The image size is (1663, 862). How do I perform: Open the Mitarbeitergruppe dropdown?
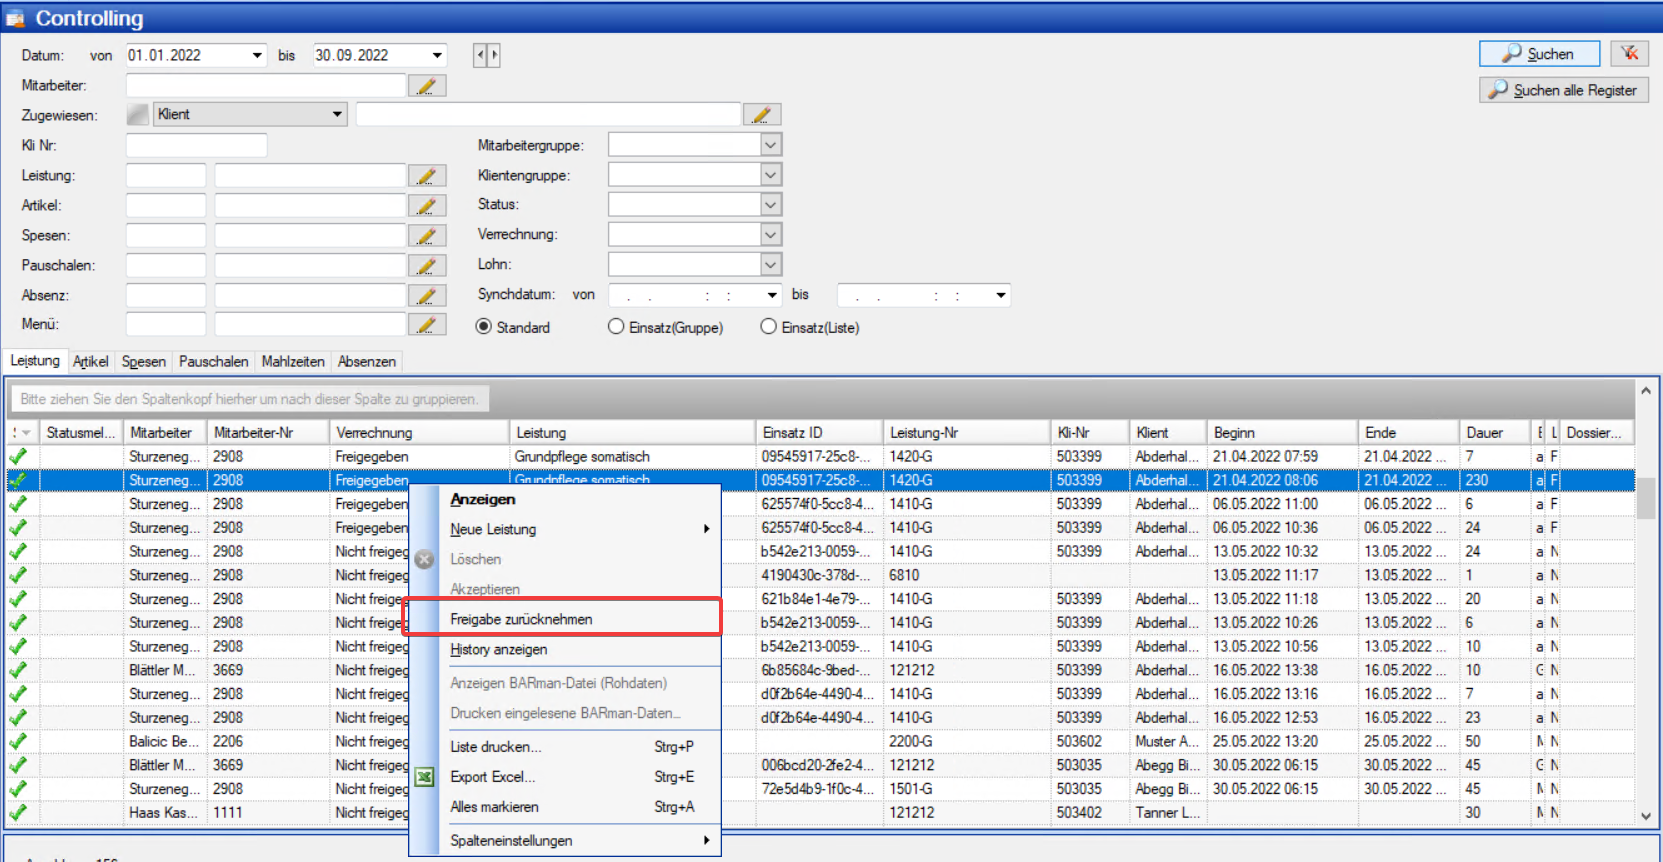[x=770, y=145]
